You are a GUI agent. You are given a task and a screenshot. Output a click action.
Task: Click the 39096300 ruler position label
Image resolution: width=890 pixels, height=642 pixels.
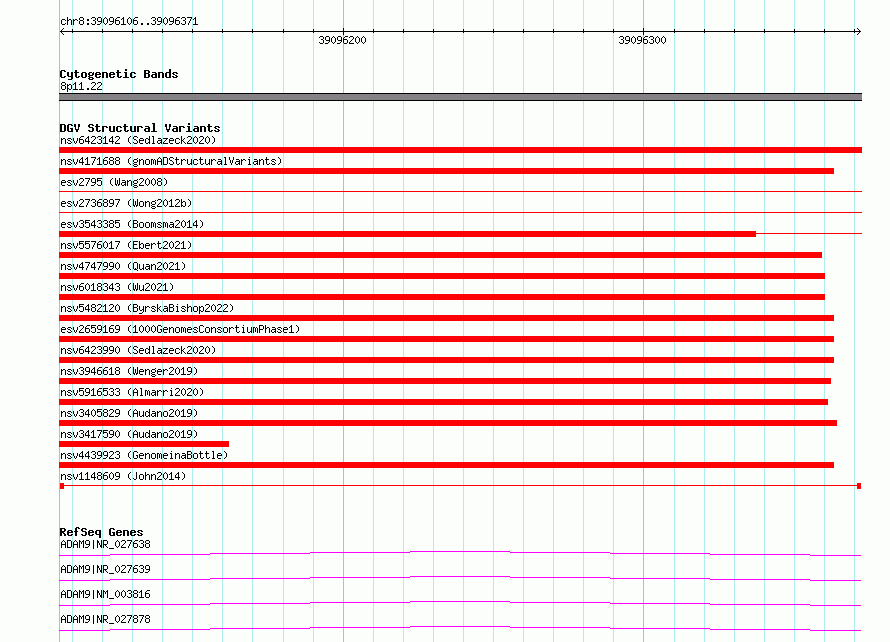coord(642,40)
